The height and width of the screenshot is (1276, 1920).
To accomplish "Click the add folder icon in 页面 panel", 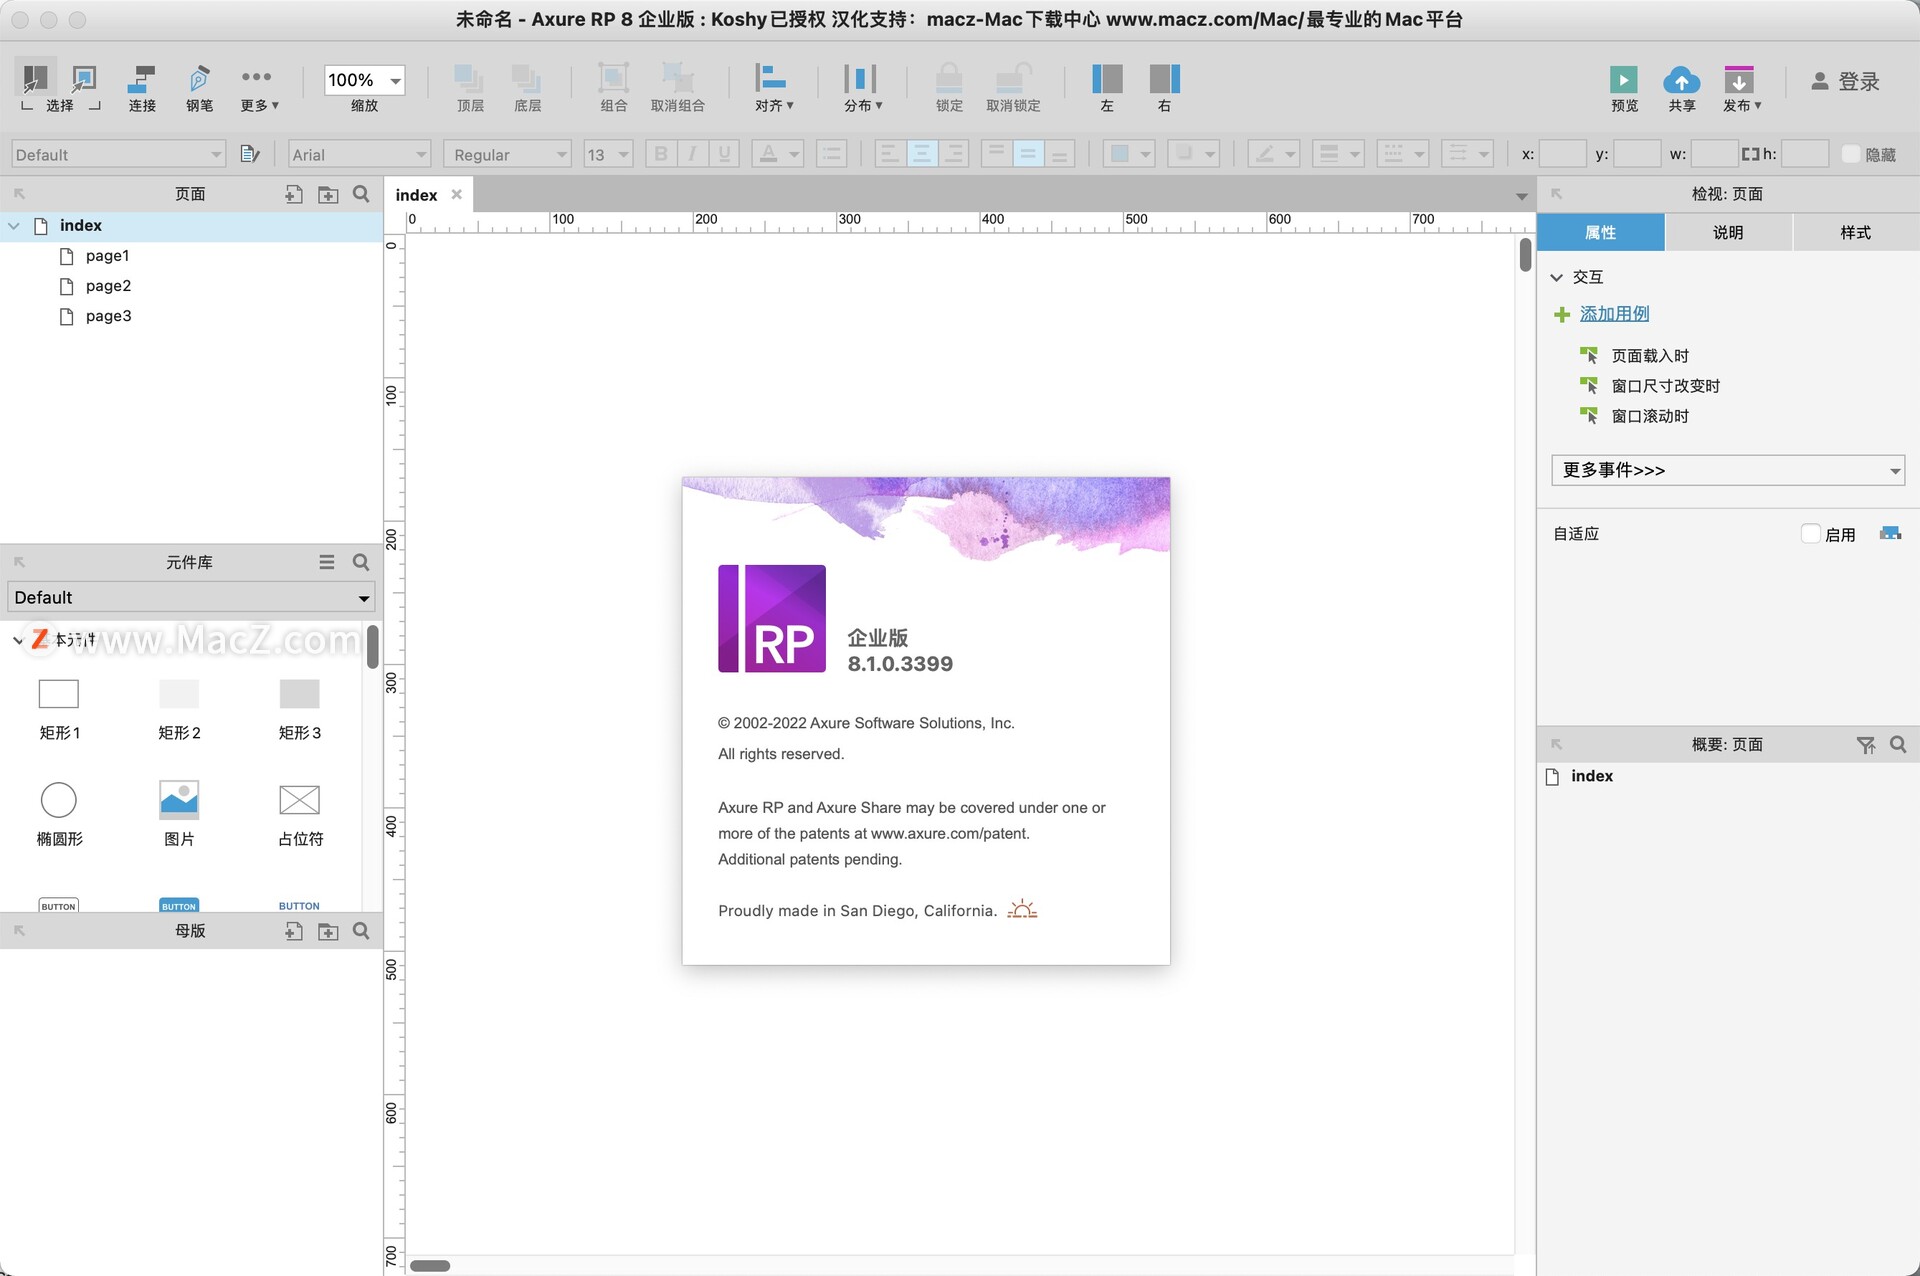I will (328, 194).
